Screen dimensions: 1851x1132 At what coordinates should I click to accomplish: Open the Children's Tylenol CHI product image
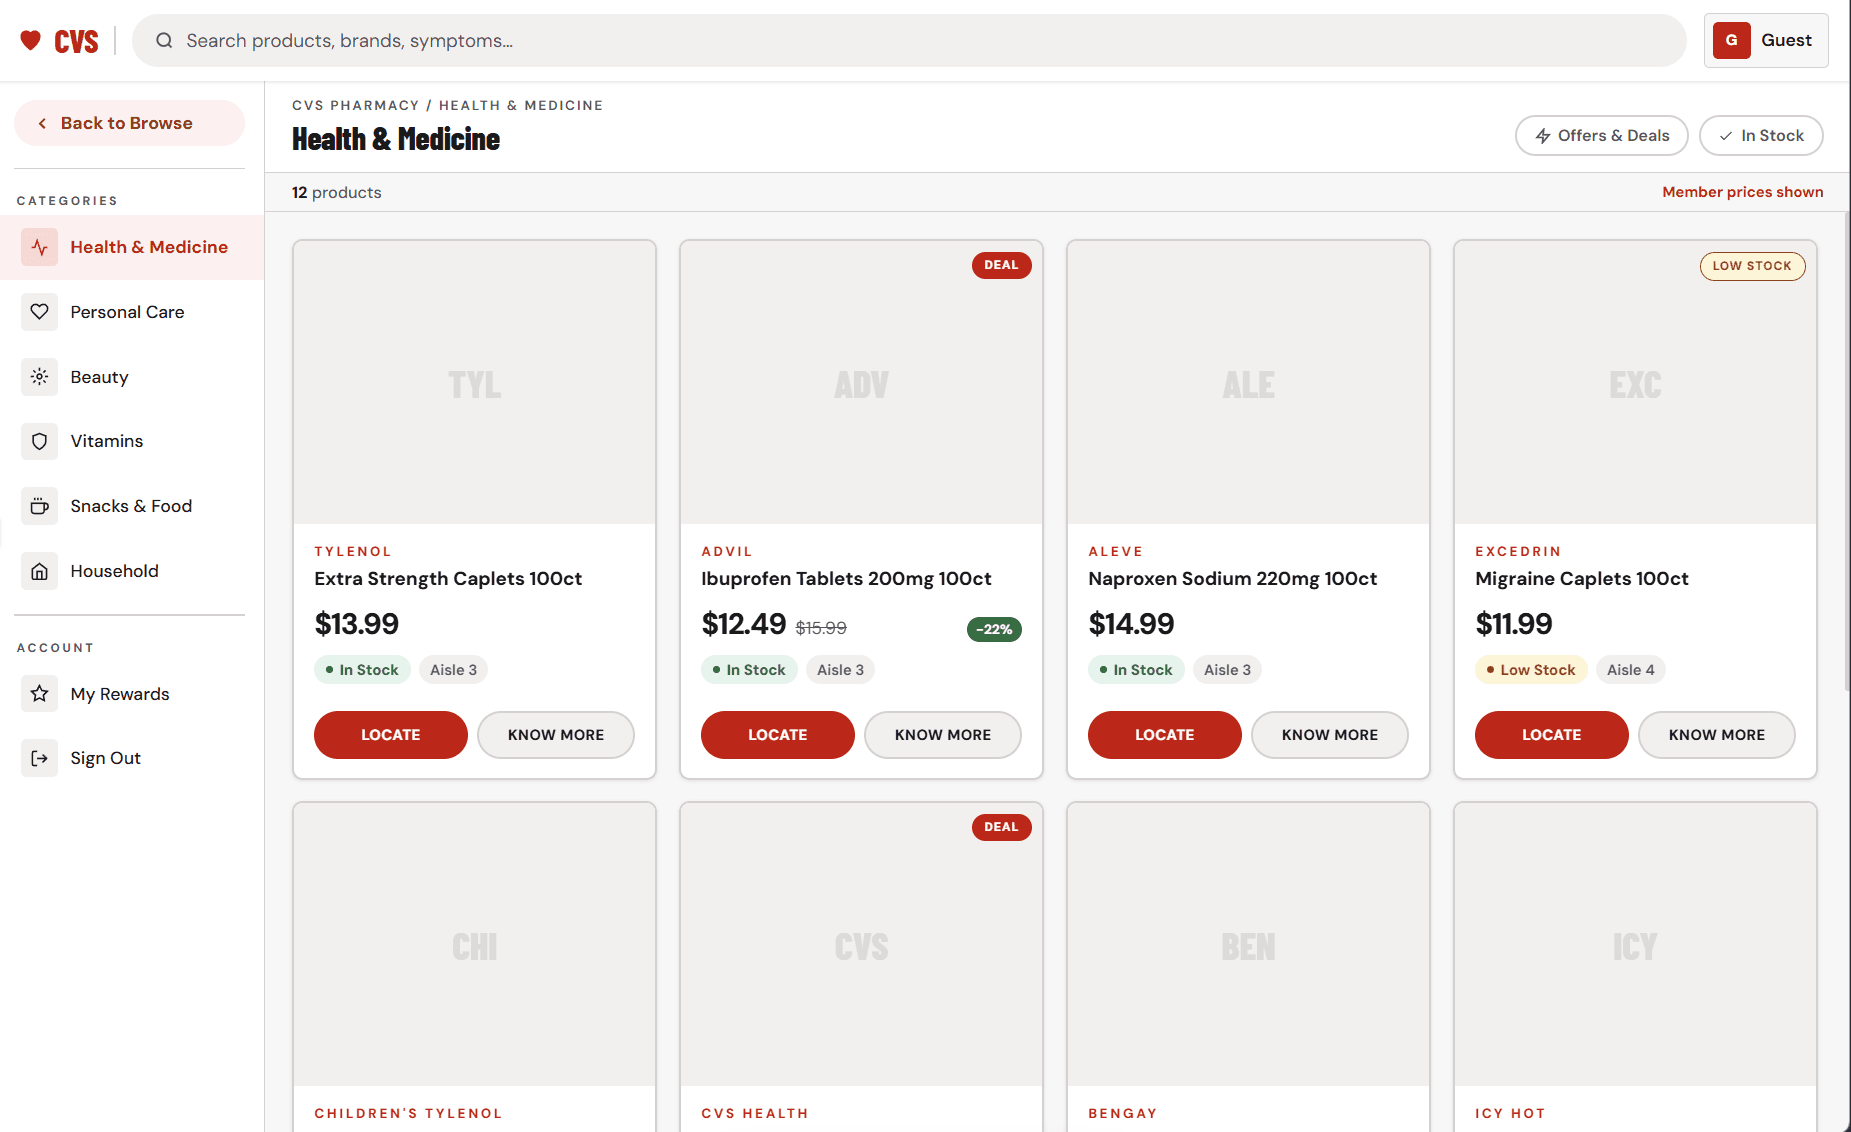[474, 945]
